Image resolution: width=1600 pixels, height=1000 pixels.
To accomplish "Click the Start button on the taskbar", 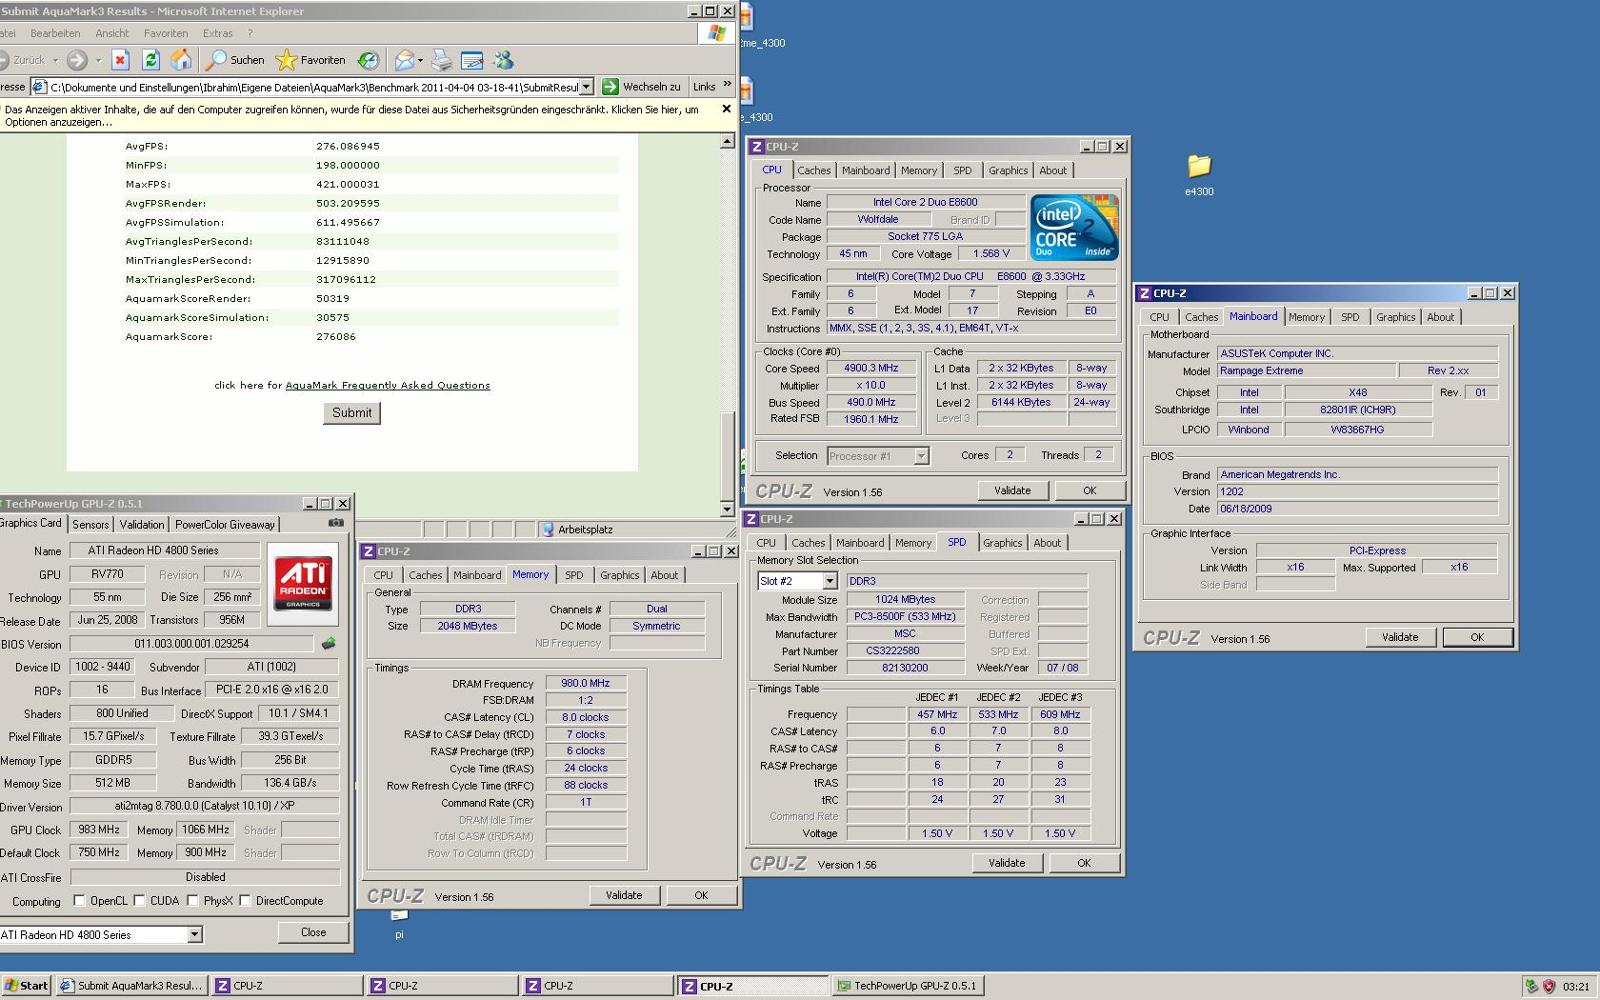I will (x=26, y=986).
